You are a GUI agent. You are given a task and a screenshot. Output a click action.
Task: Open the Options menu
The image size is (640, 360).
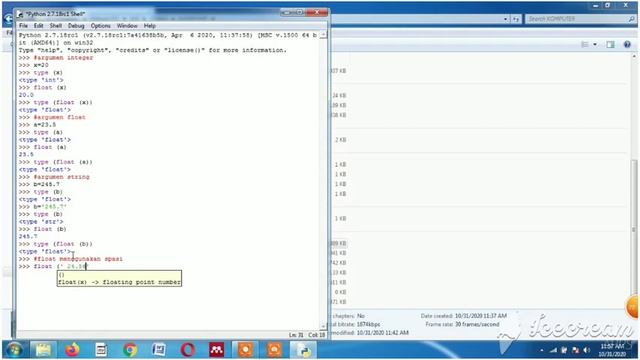(100, 26)
